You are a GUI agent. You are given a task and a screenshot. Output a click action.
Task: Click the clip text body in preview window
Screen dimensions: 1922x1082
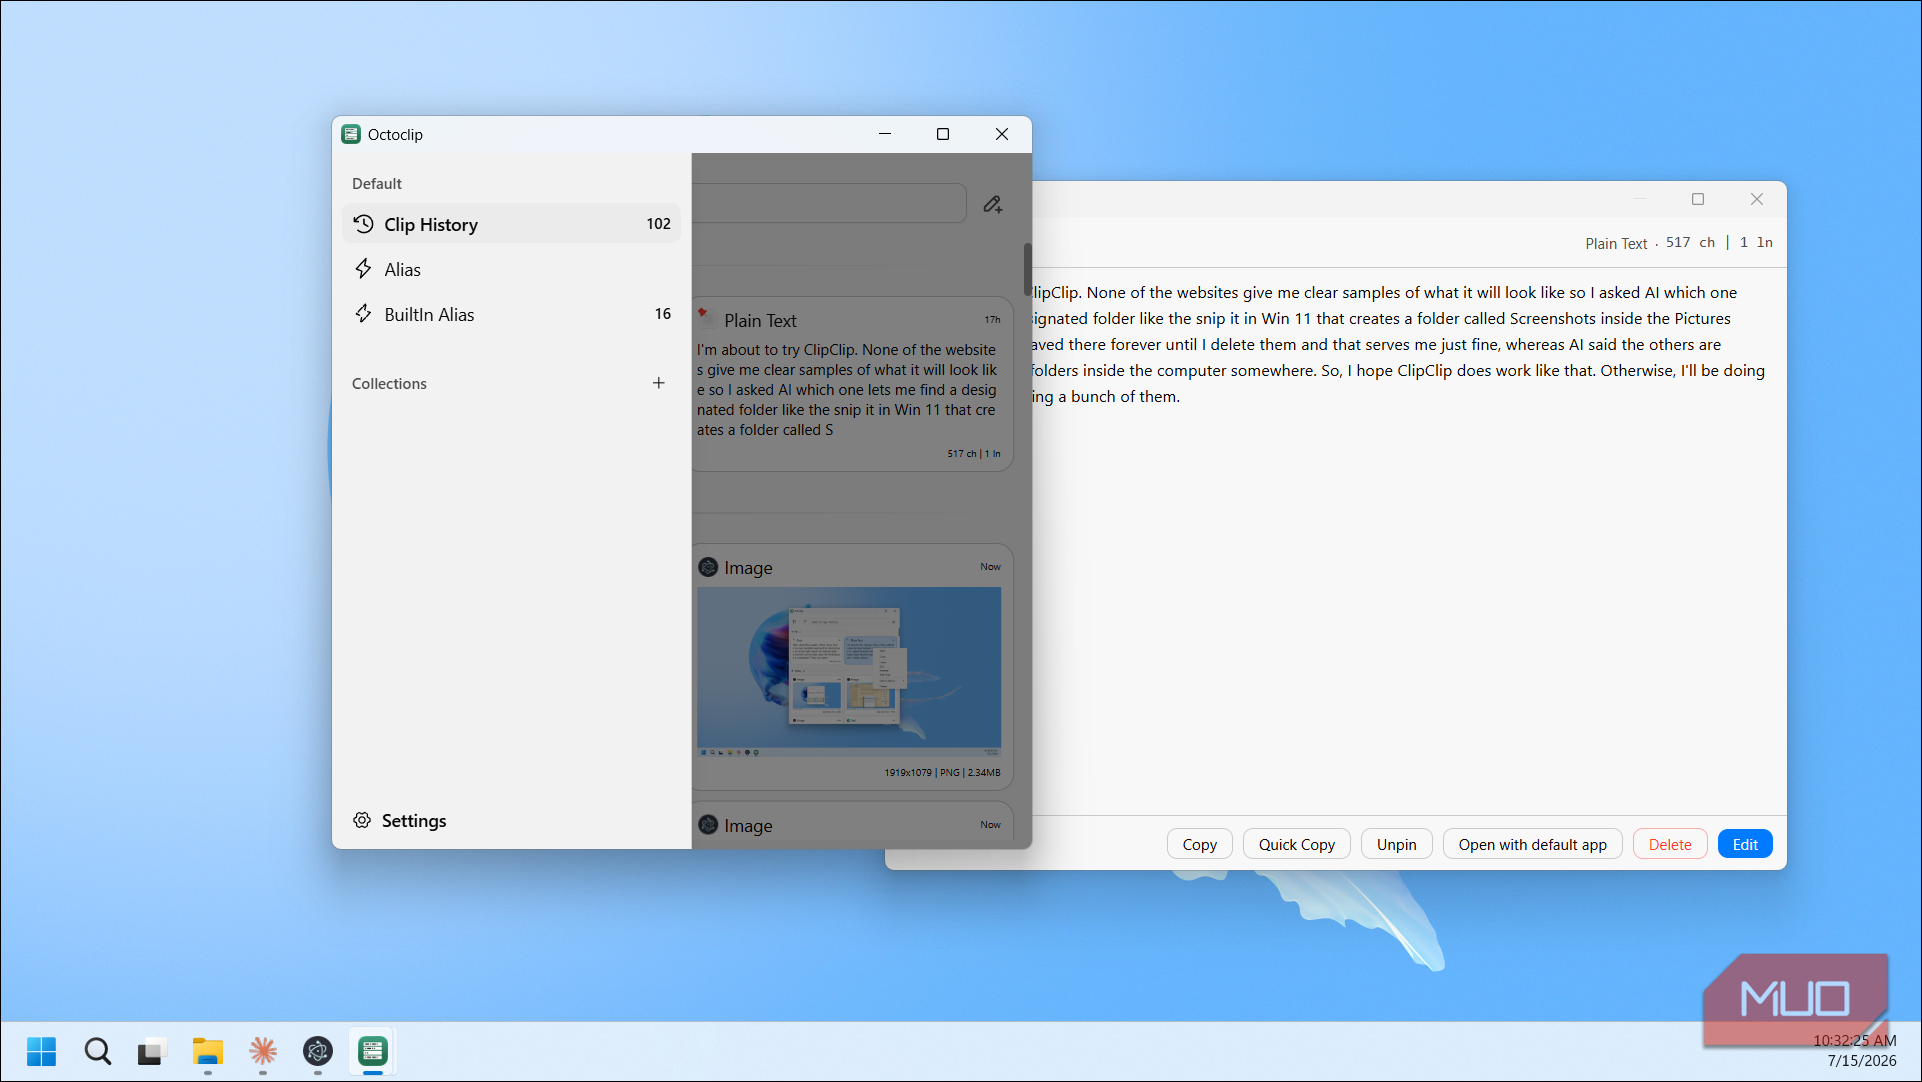click(x=1400, y=344)
